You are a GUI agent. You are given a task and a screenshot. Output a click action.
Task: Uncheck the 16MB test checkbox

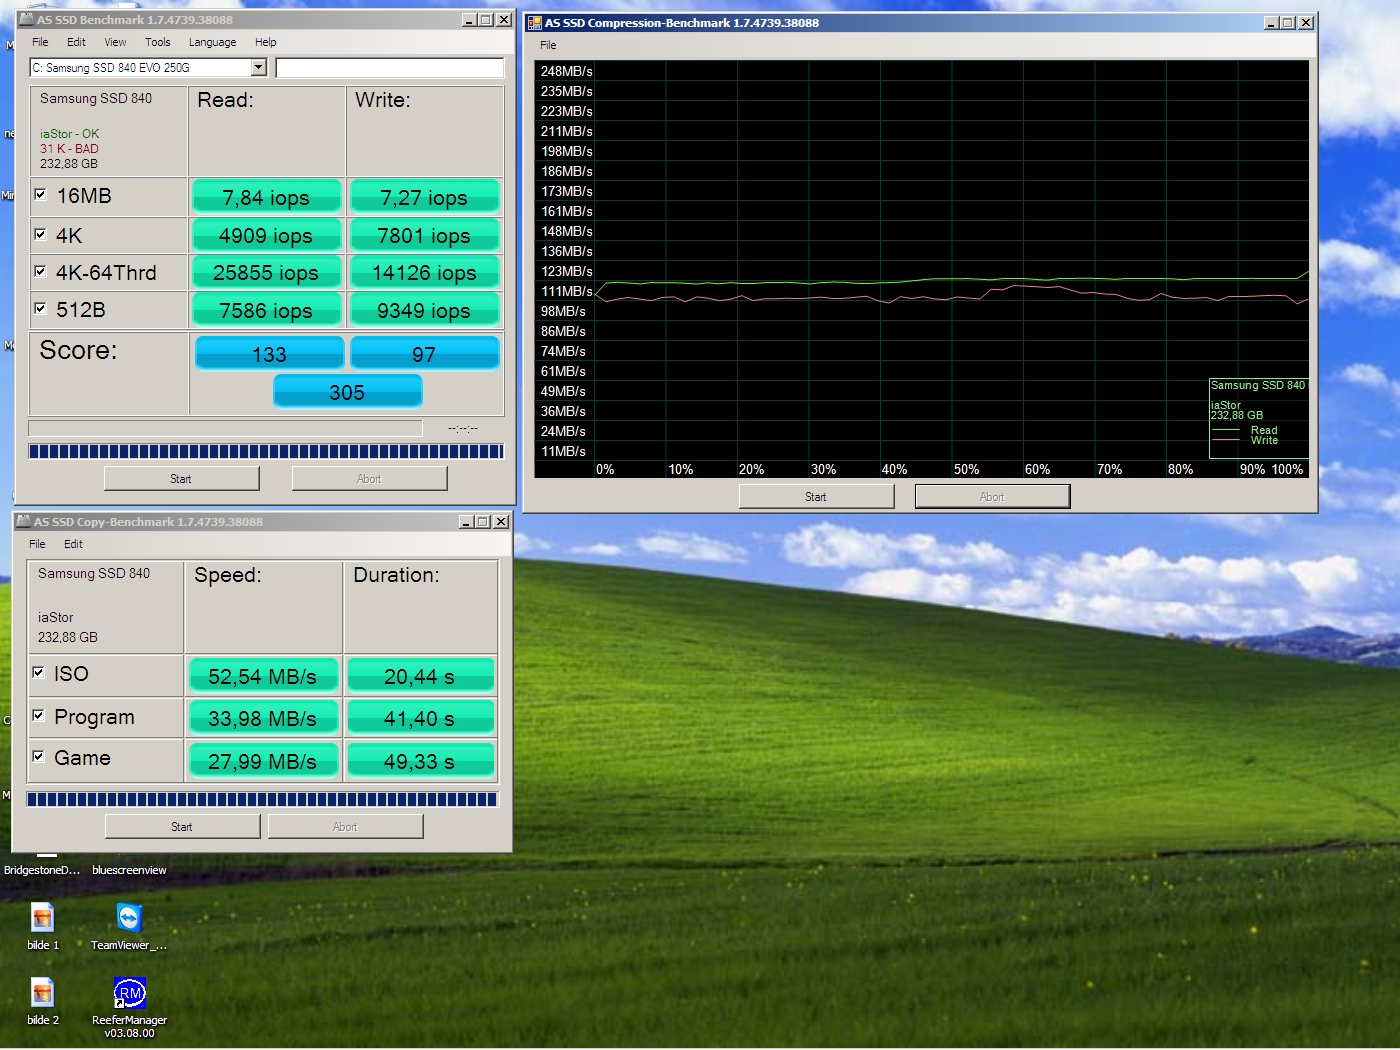[x=40, y=195]
